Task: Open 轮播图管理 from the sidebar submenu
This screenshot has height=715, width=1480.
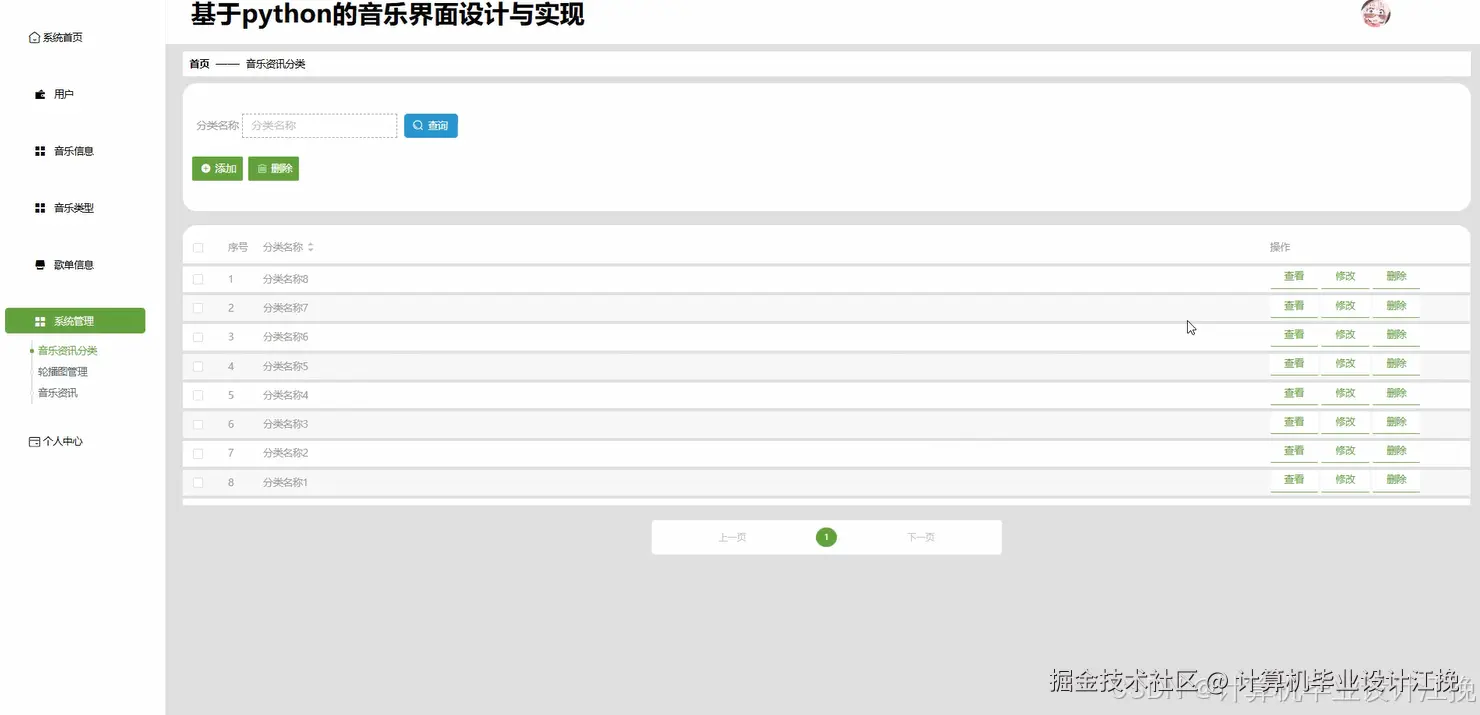Action: click(x=62, y=371)
